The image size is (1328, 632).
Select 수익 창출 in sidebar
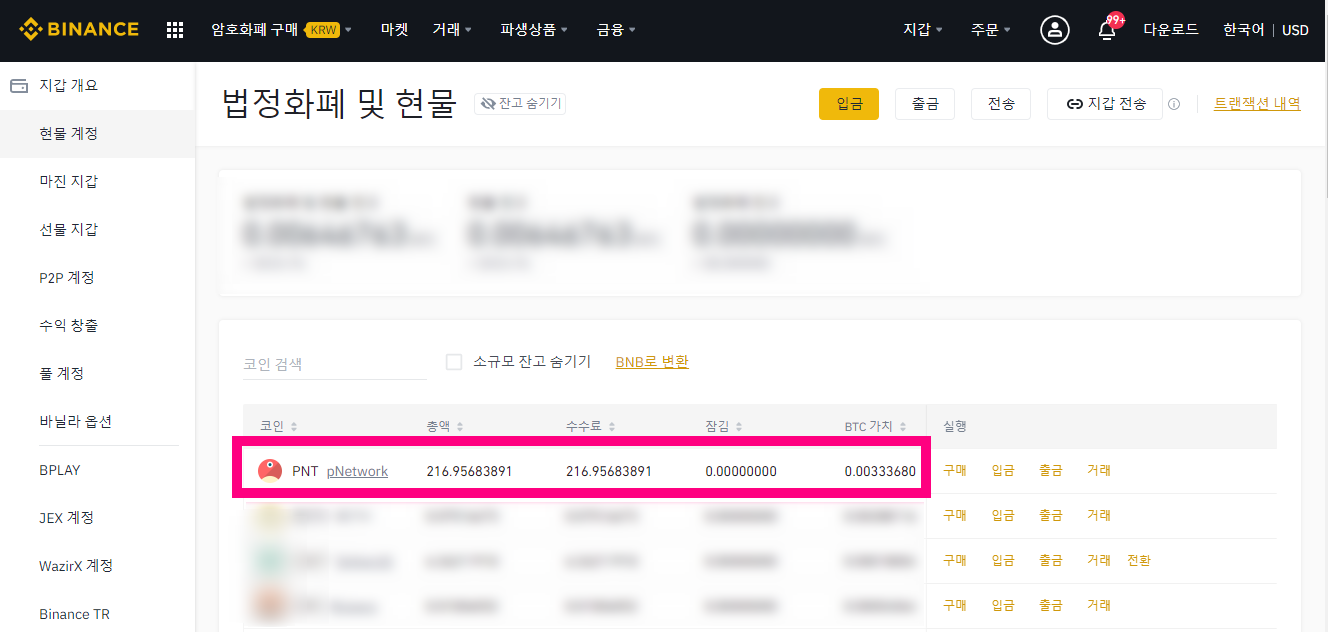pos(97,326)
